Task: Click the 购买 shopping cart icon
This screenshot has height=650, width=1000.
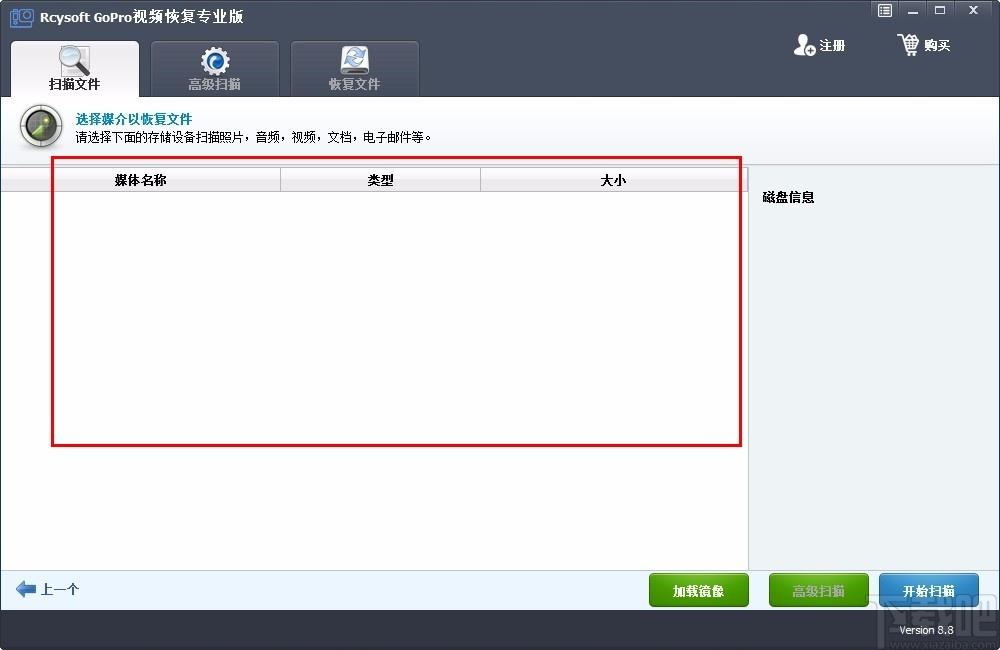Action: tap(909, 45)
